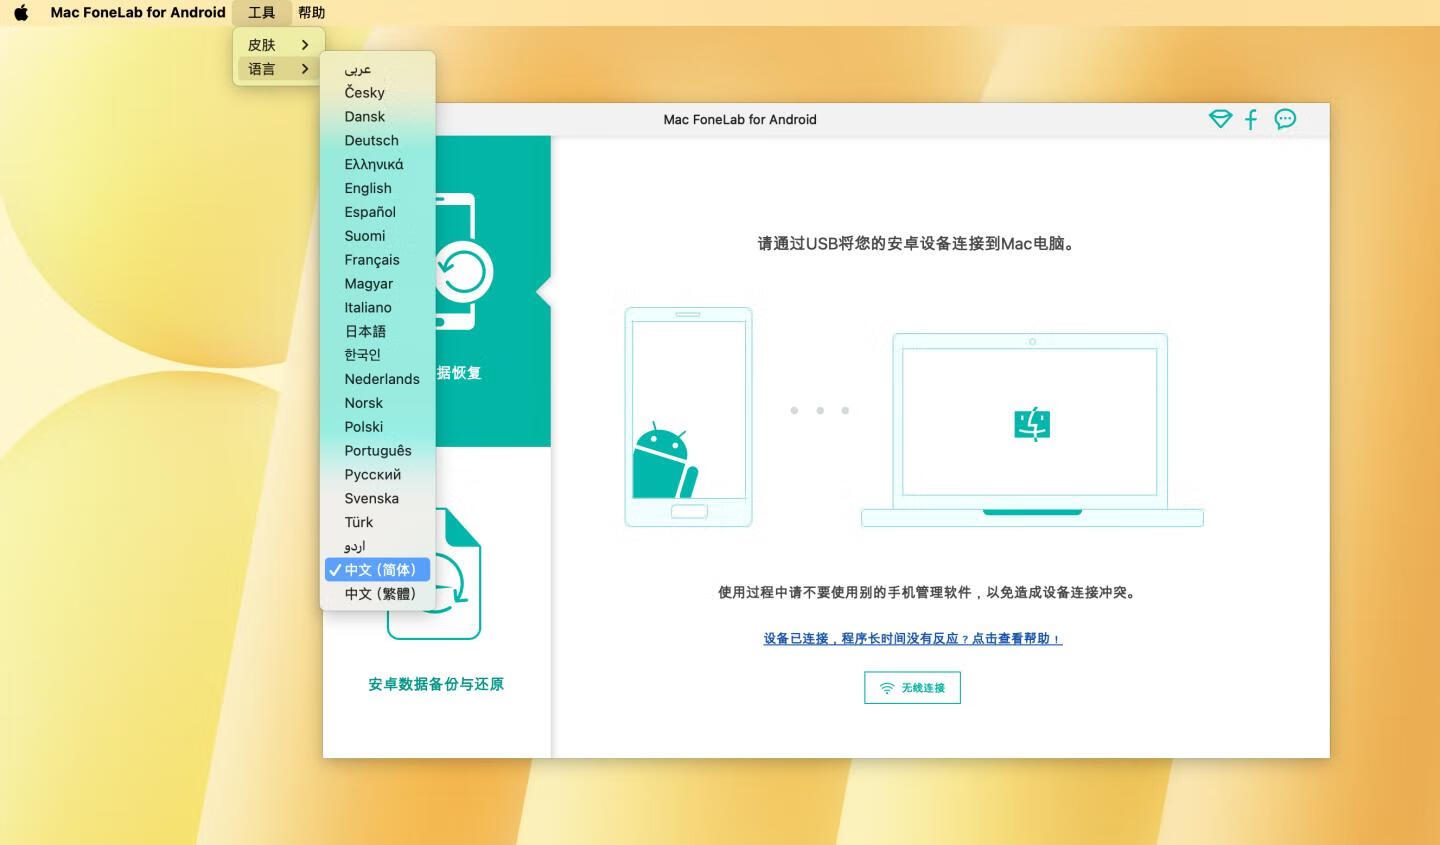Screen dimensions: 1440x845
Task: Select the Android phone illustration
Action: [688, 416]
